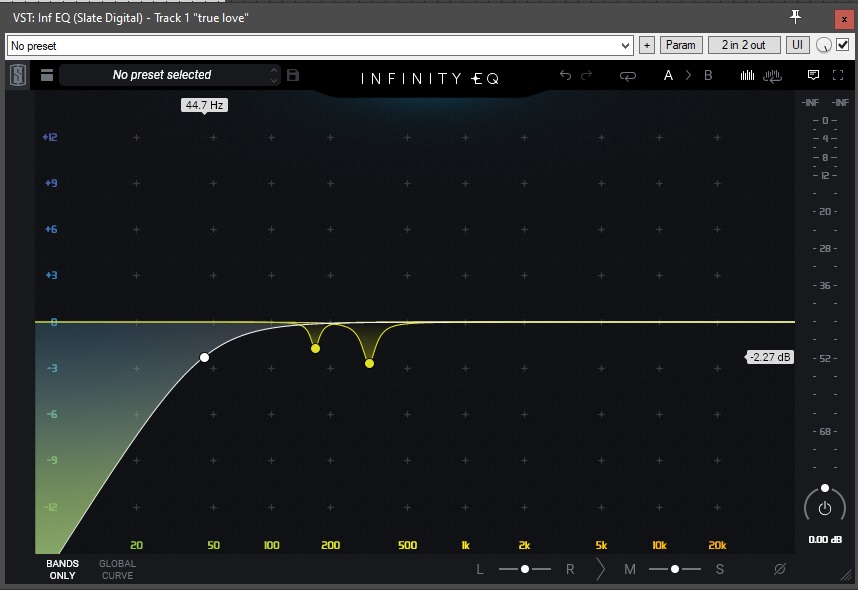Click the 44.7 Hz frequency label
Viewport: 858px width, 590px height.
pyautogui.click(x=204, y=105)
